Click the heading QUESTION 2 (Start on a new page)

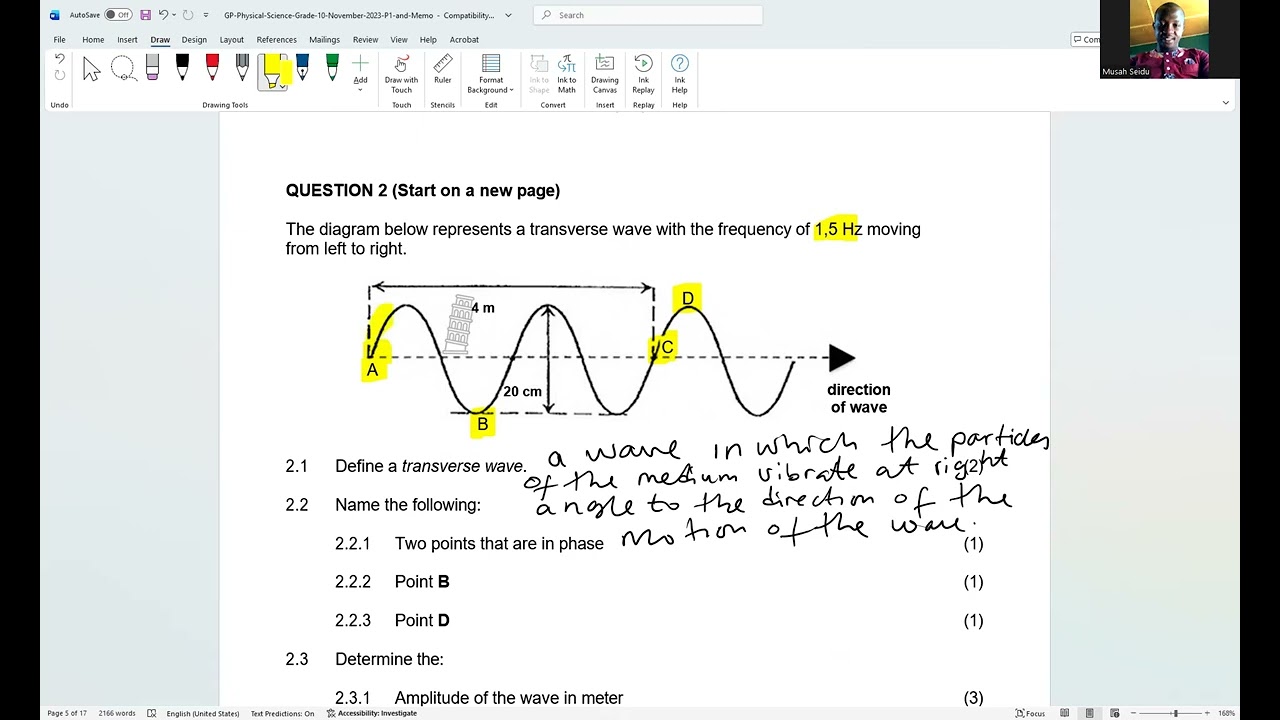pyautogui.click(x=423, y=190)
